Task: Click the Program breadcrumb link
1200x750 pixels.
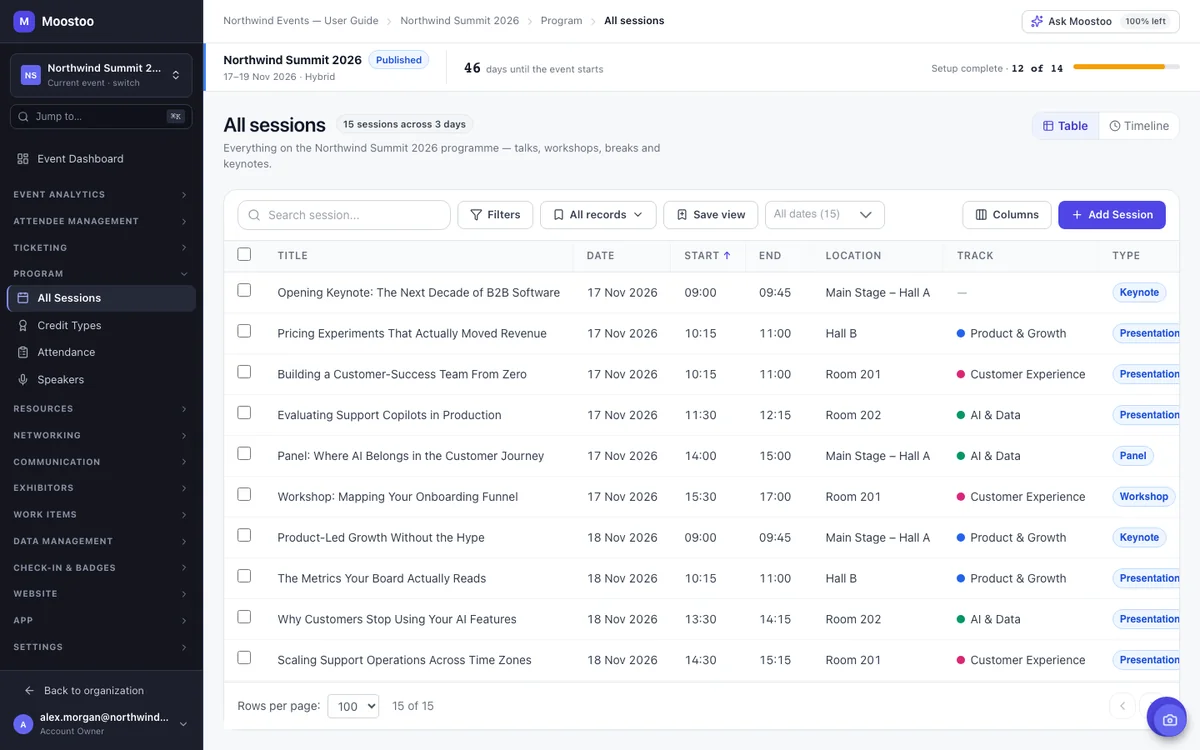Action: tap(561, 21)
